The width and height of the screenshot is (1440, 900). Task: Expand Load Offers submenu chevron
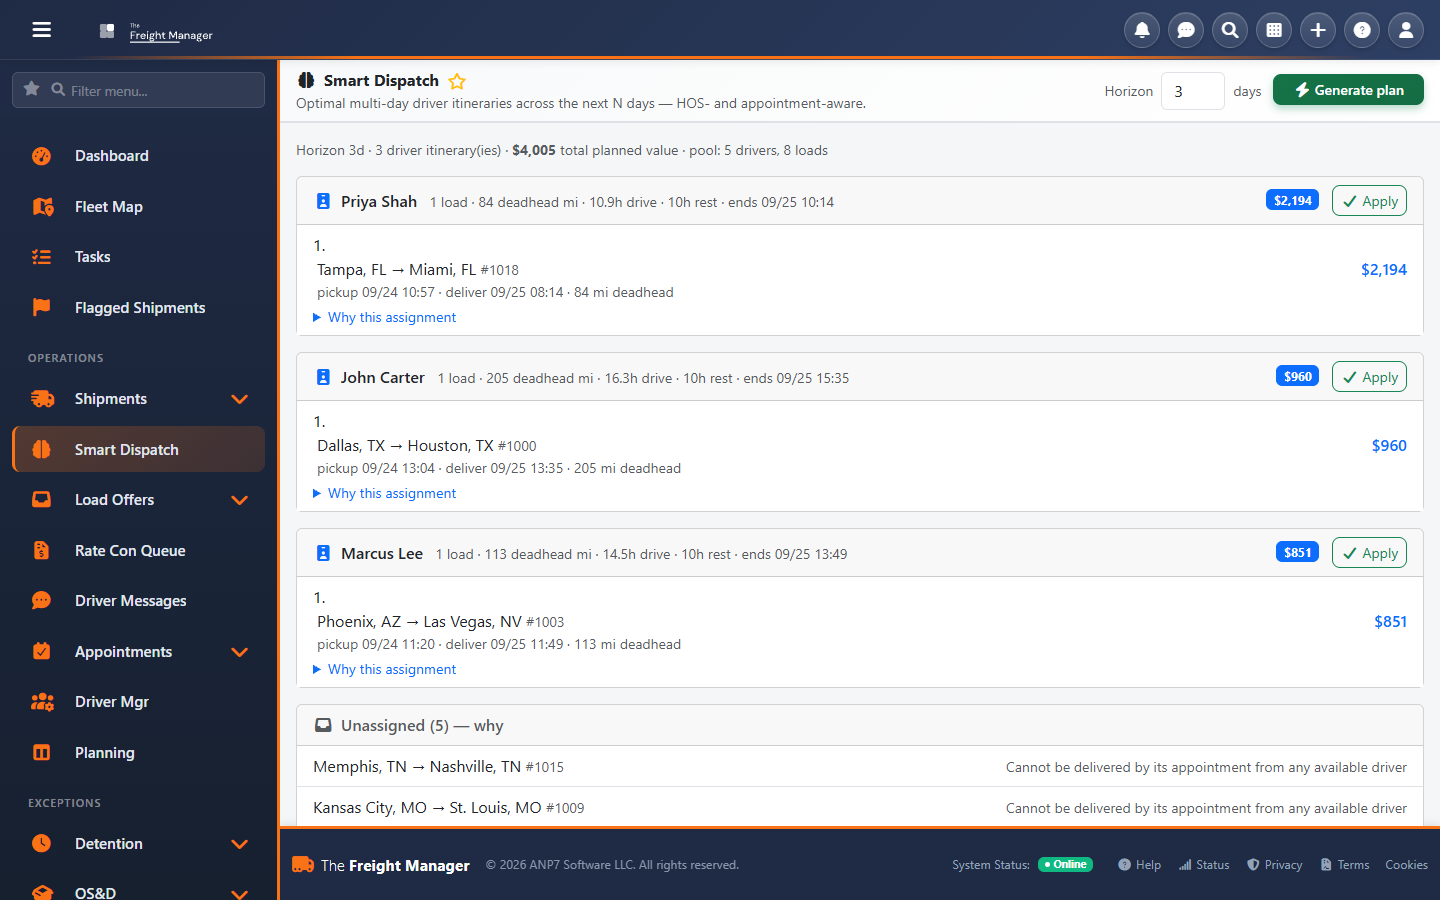coord(240,500)
